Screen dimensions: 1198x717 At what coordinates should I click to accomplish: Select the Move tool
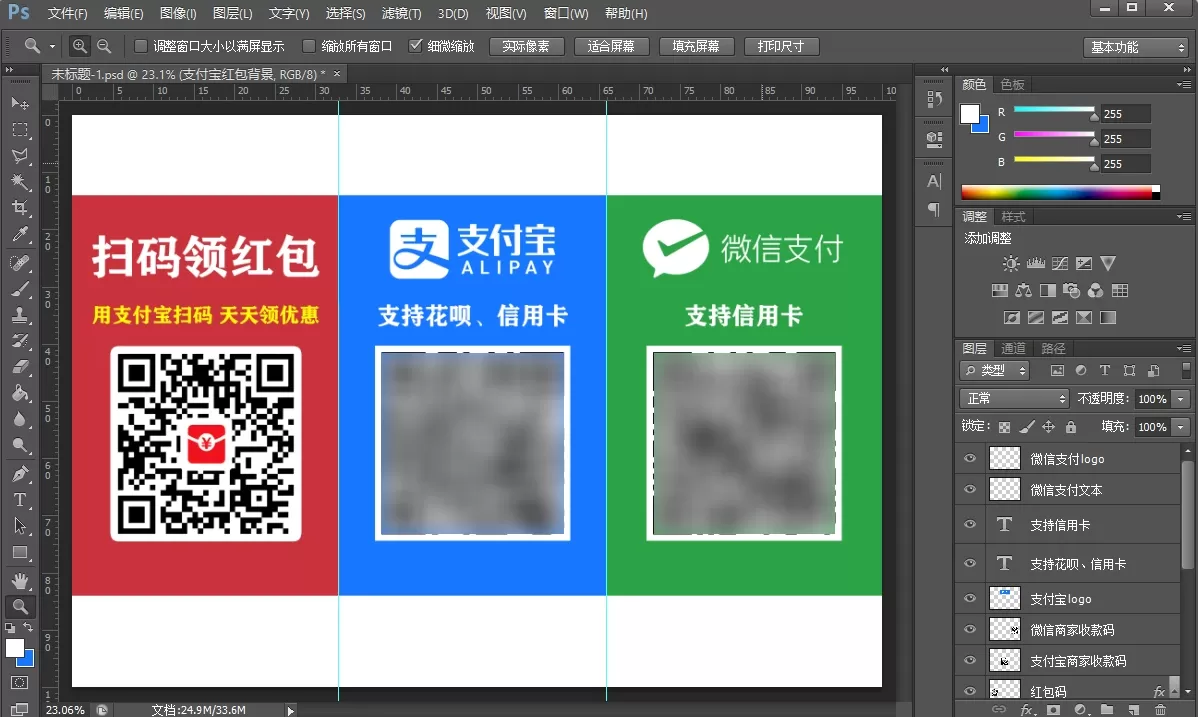point(19,104)
